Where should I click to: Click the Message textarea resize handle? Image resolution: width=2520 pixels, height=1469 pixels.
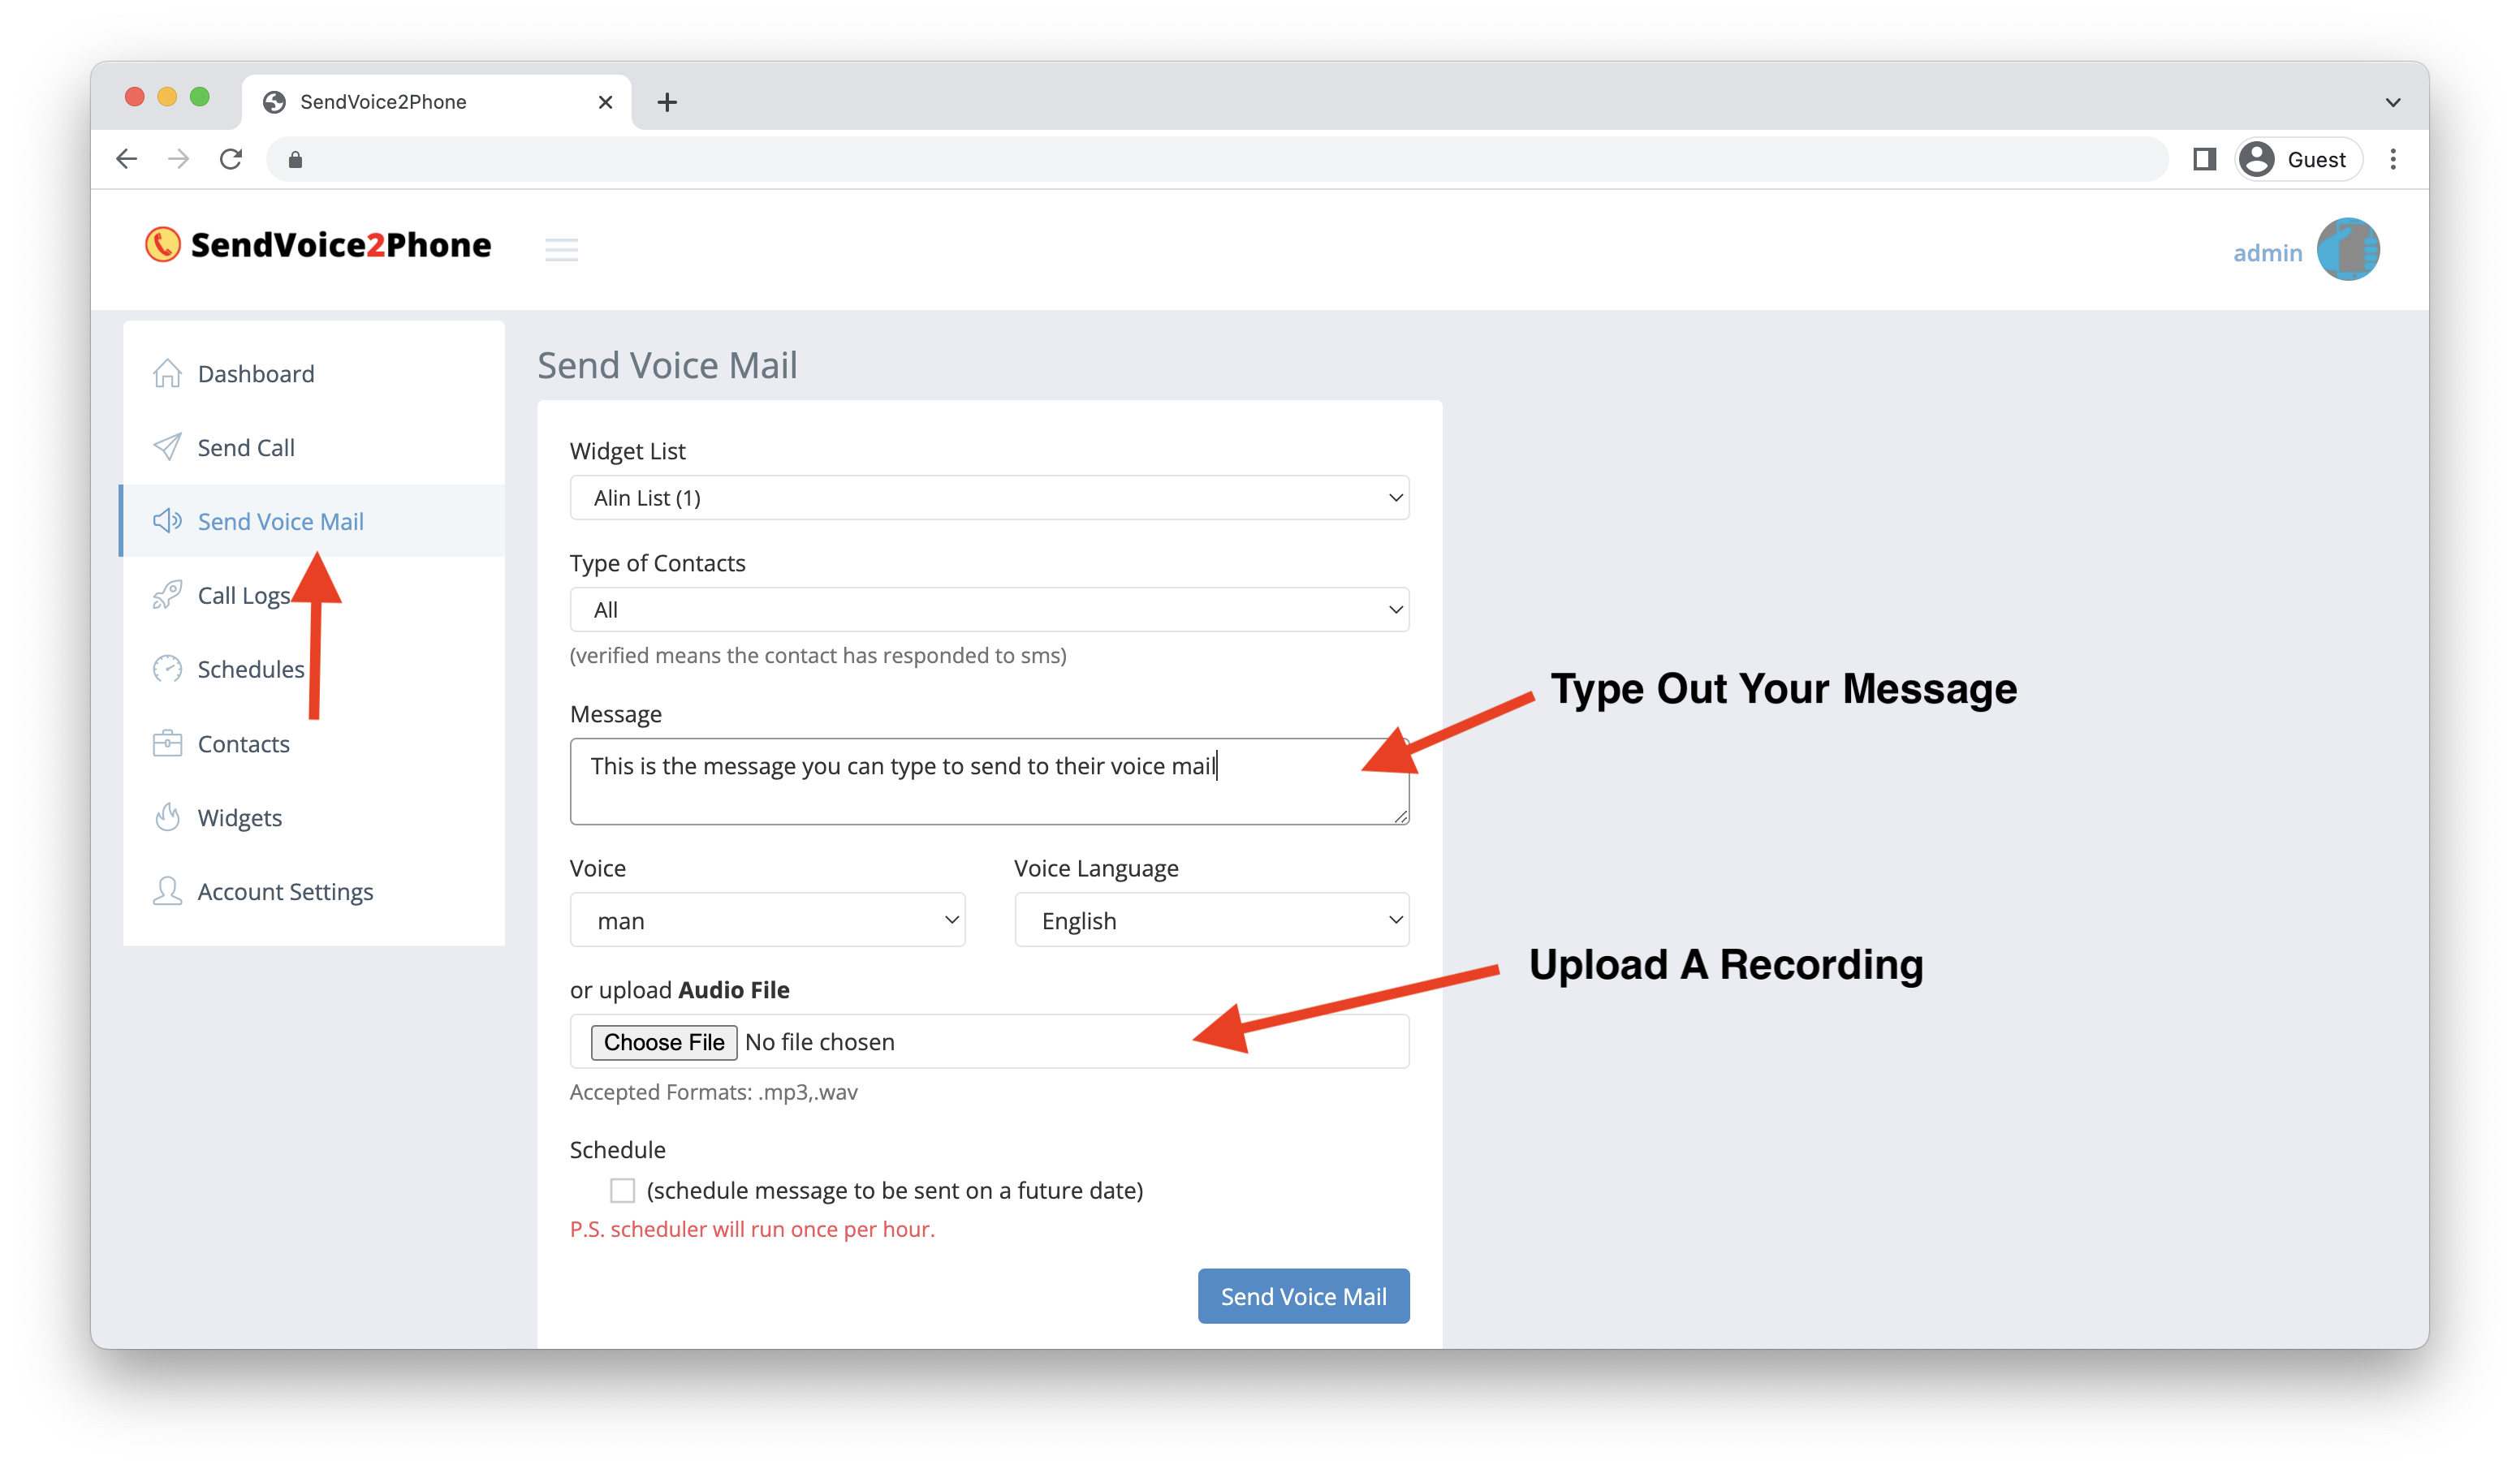[x=1401, y=817]
